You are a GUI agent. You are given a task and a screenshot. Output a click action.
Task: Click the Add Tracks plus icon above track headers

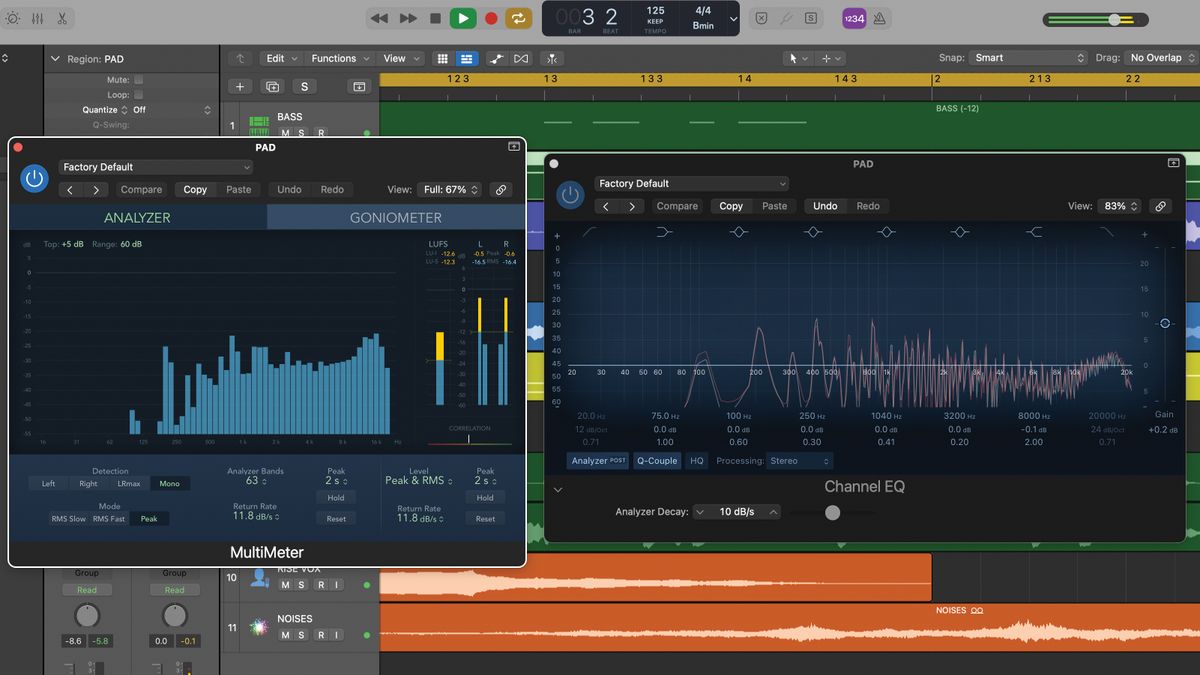click(240, 86)
